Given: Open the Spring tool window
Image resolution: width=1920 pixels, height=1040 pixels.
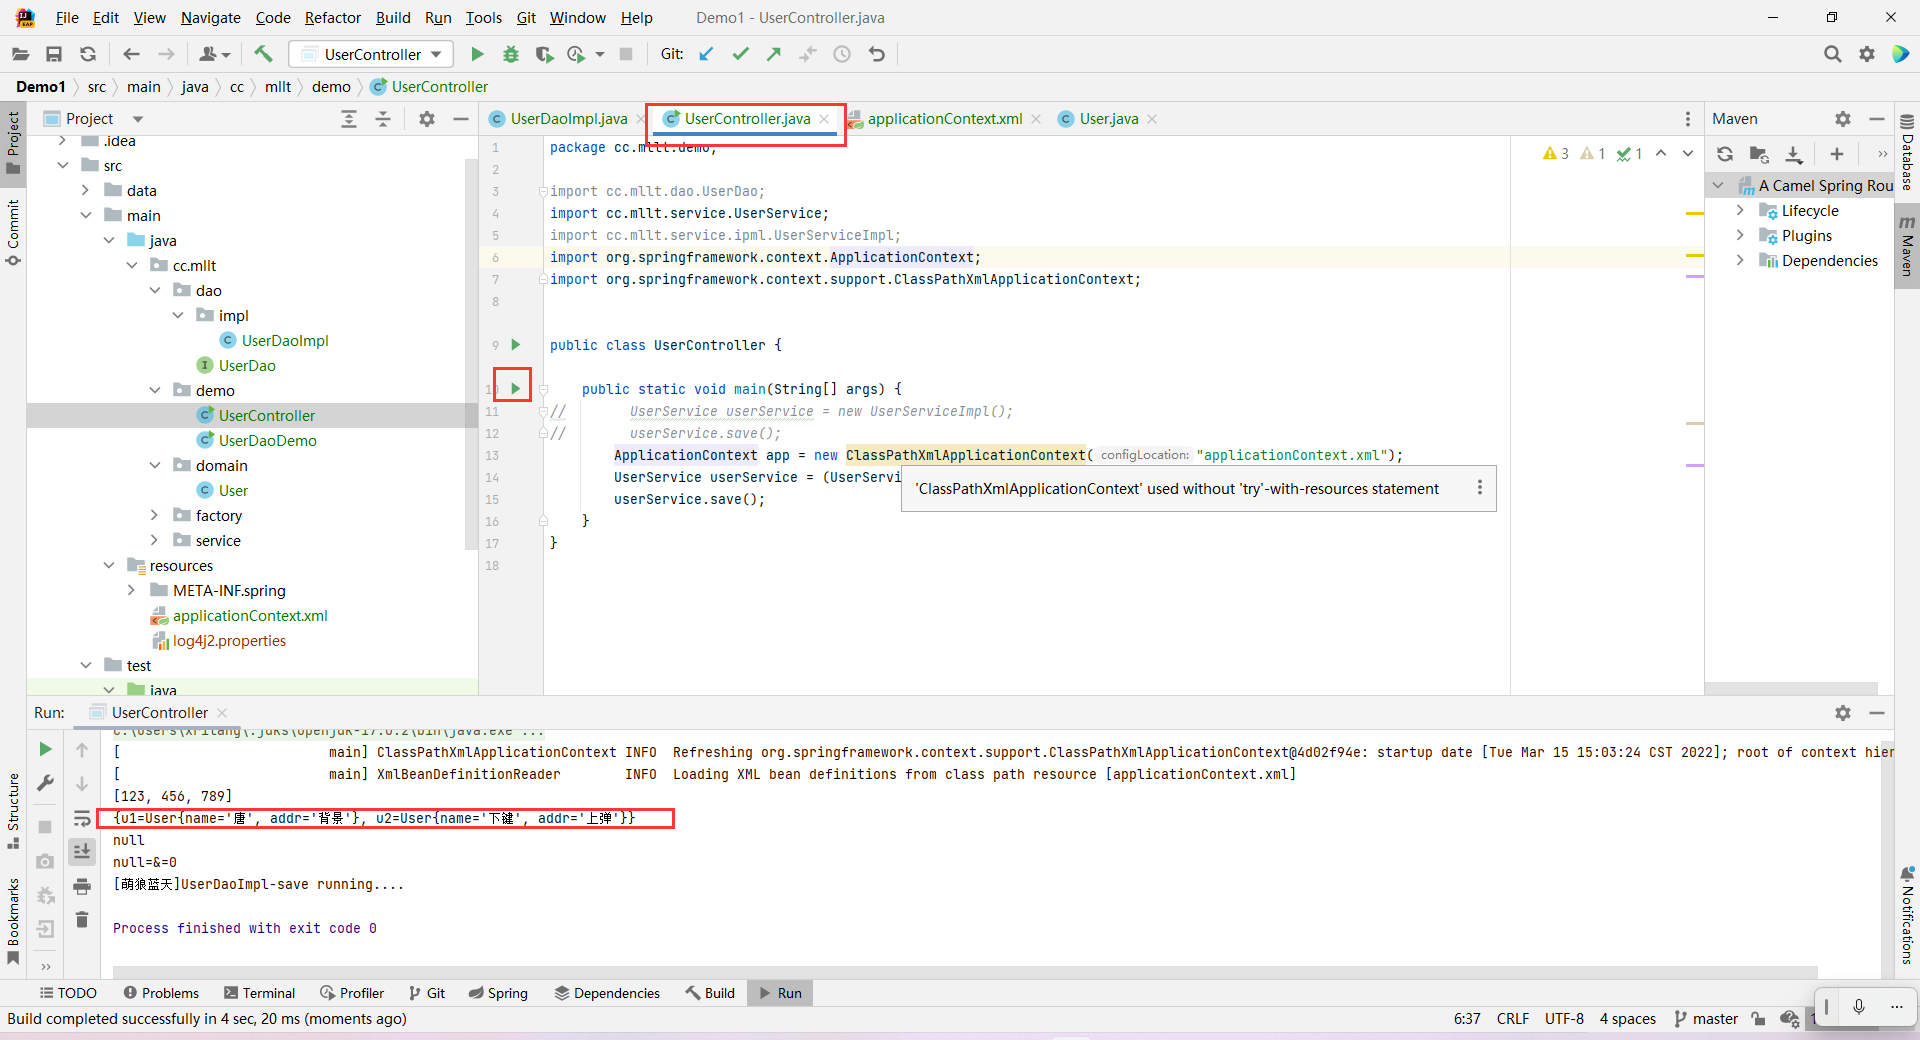Looking at the screenshot, I should (x=498, y=993).
